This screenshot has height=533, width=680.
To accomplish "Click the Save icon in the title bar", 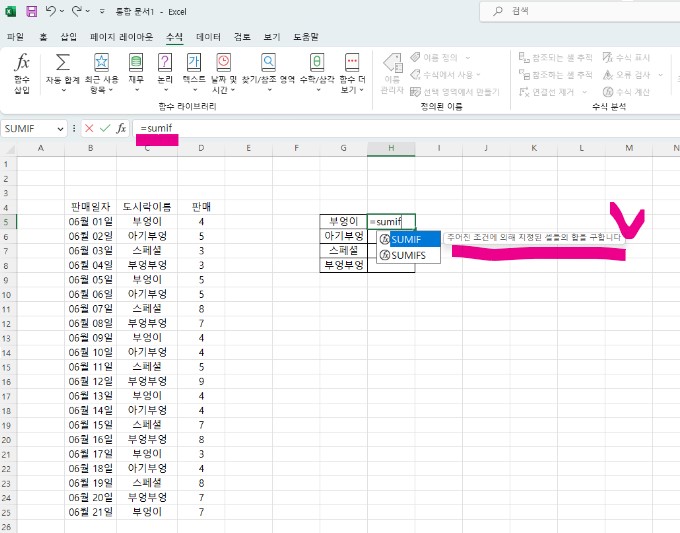I will pos(31,11).
